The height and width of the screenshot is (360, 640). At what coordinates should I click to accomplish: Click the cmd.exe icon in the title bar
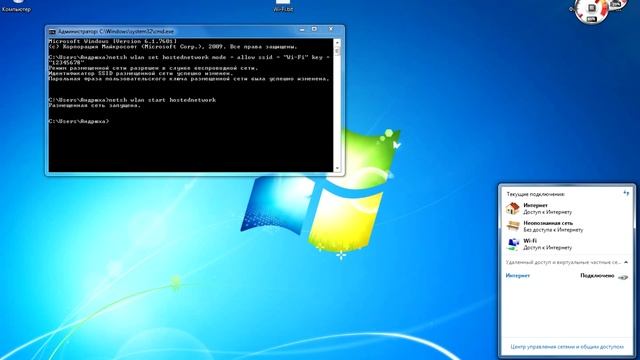52,31
